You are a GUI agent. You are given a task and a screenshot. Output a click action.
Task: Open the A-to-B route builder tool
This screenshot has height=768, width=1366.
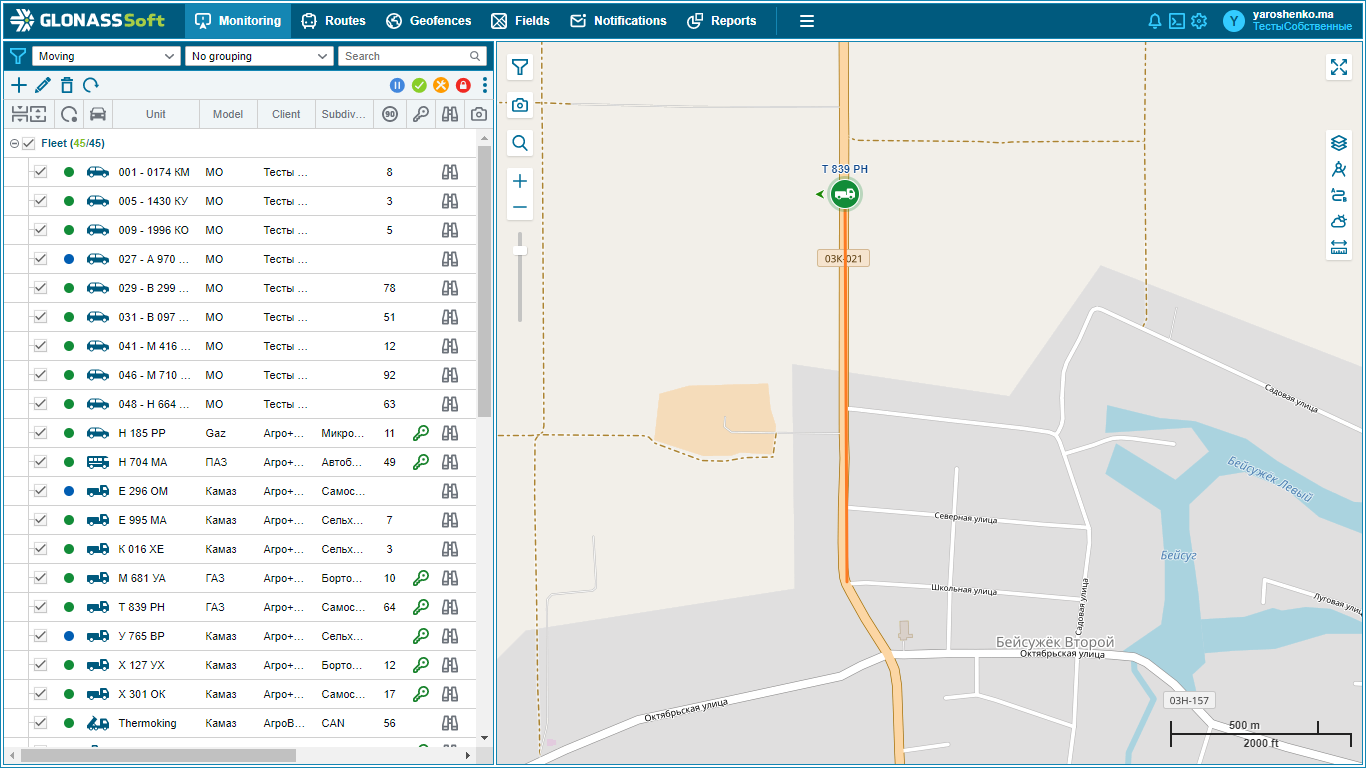coord(1339,195)
